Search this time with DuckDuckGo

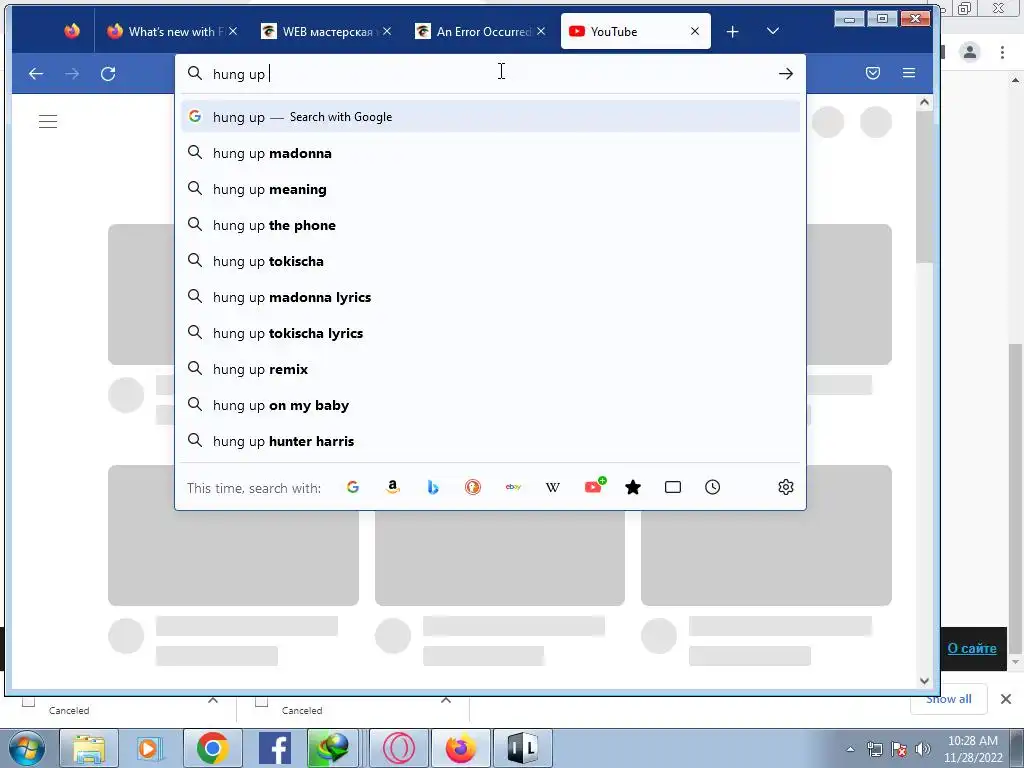tap(473, 487)
